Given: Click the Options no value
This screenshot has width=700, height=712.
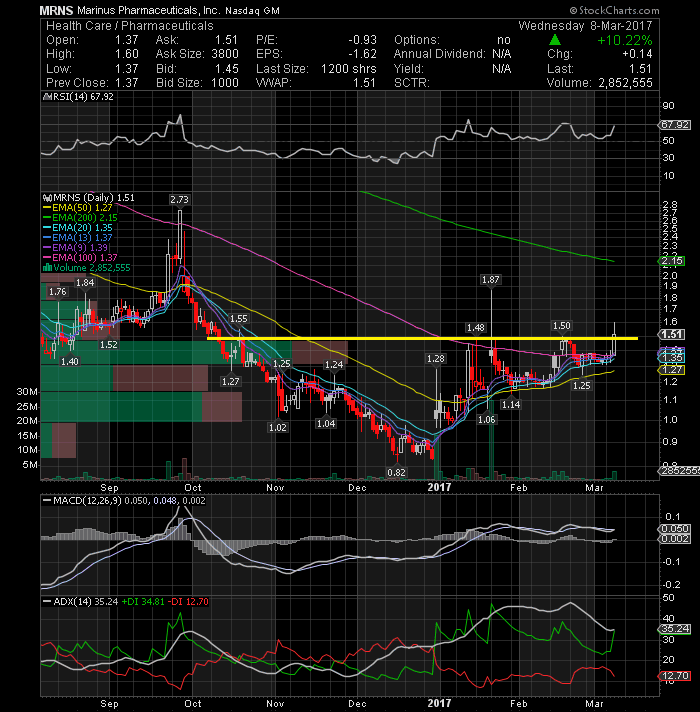Looking at the screenshot, I should pyautogui.click(x=503, y=40).
